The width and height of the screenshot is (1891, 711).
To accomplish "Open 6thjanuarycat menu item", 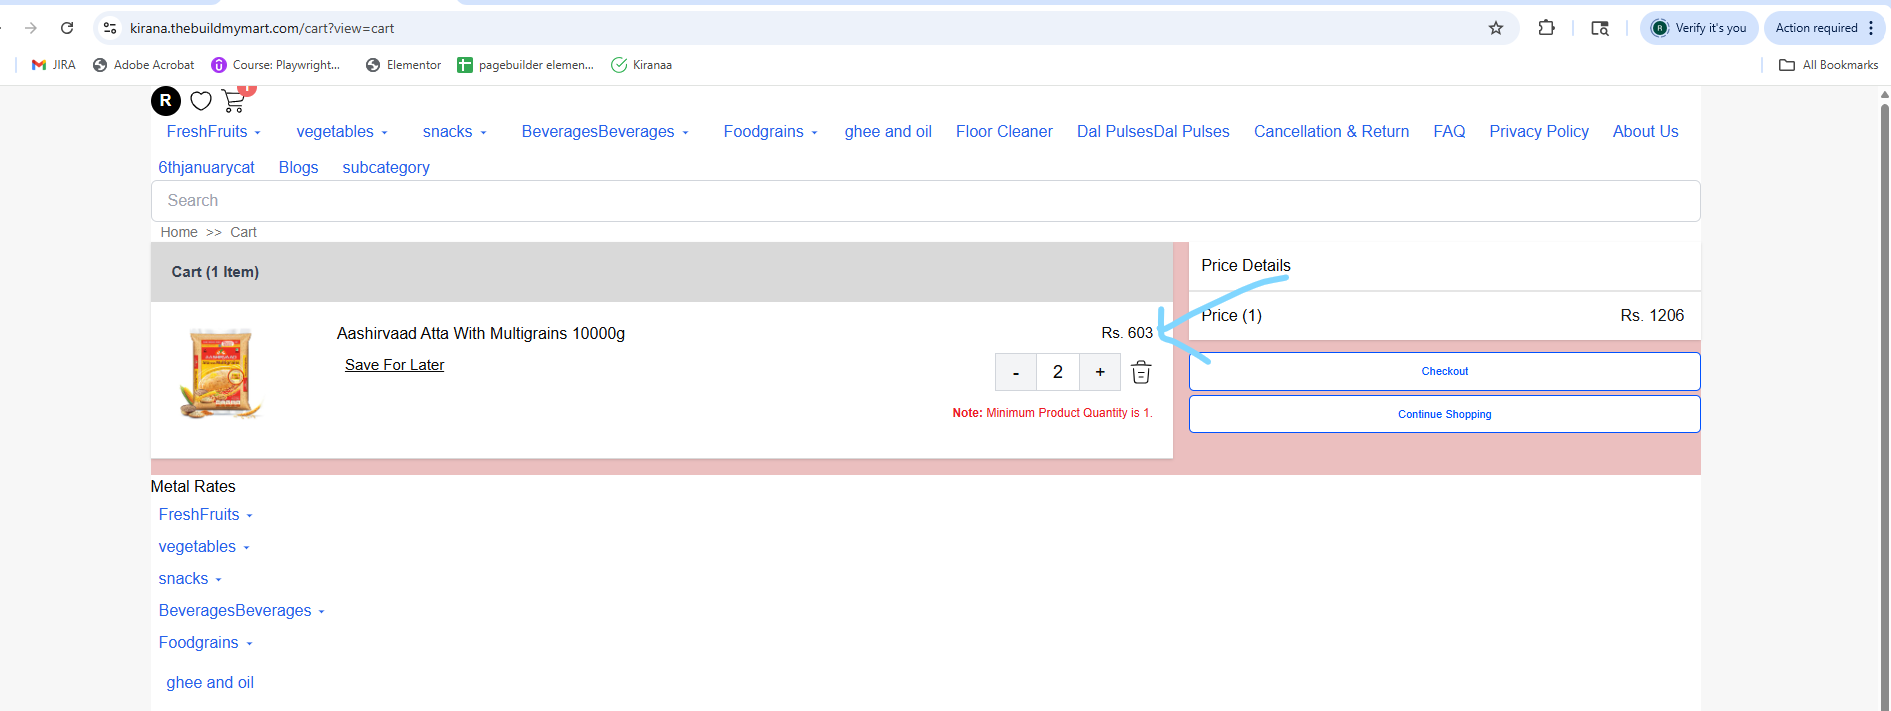I will (206, 168).
